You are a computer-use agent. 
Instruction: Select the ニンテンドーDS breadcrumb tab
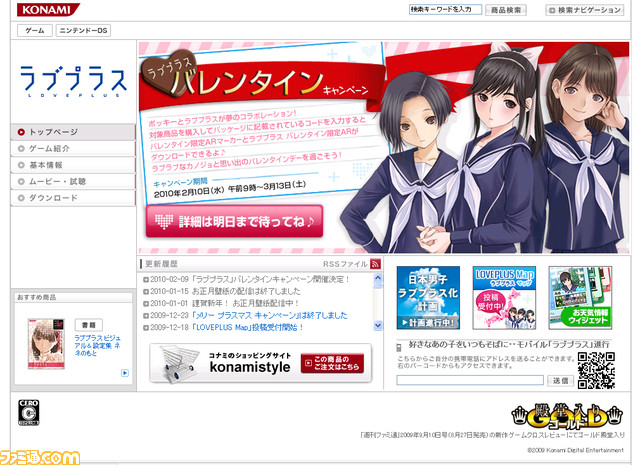click(x=83, y=30)
